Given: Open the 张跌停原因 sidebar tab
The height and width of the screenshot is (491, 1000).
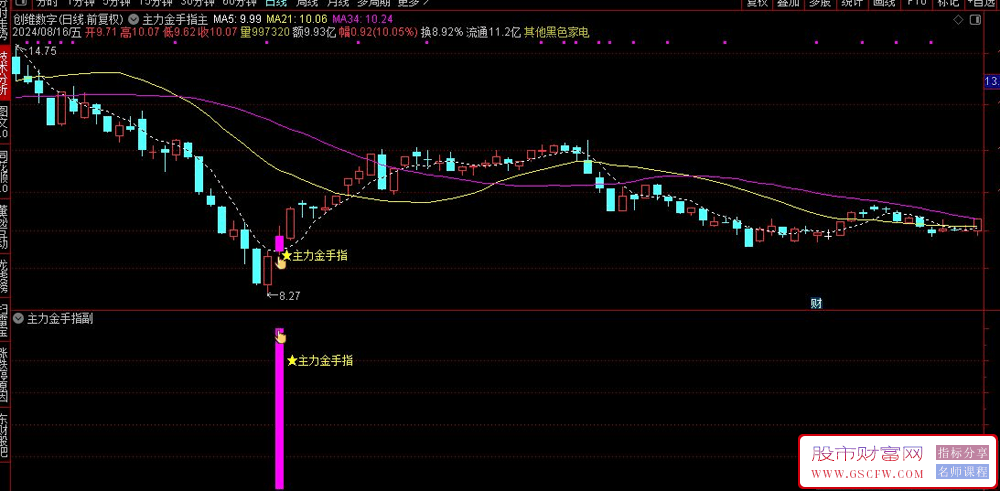Looking at the screenshot, I should 5,376.
